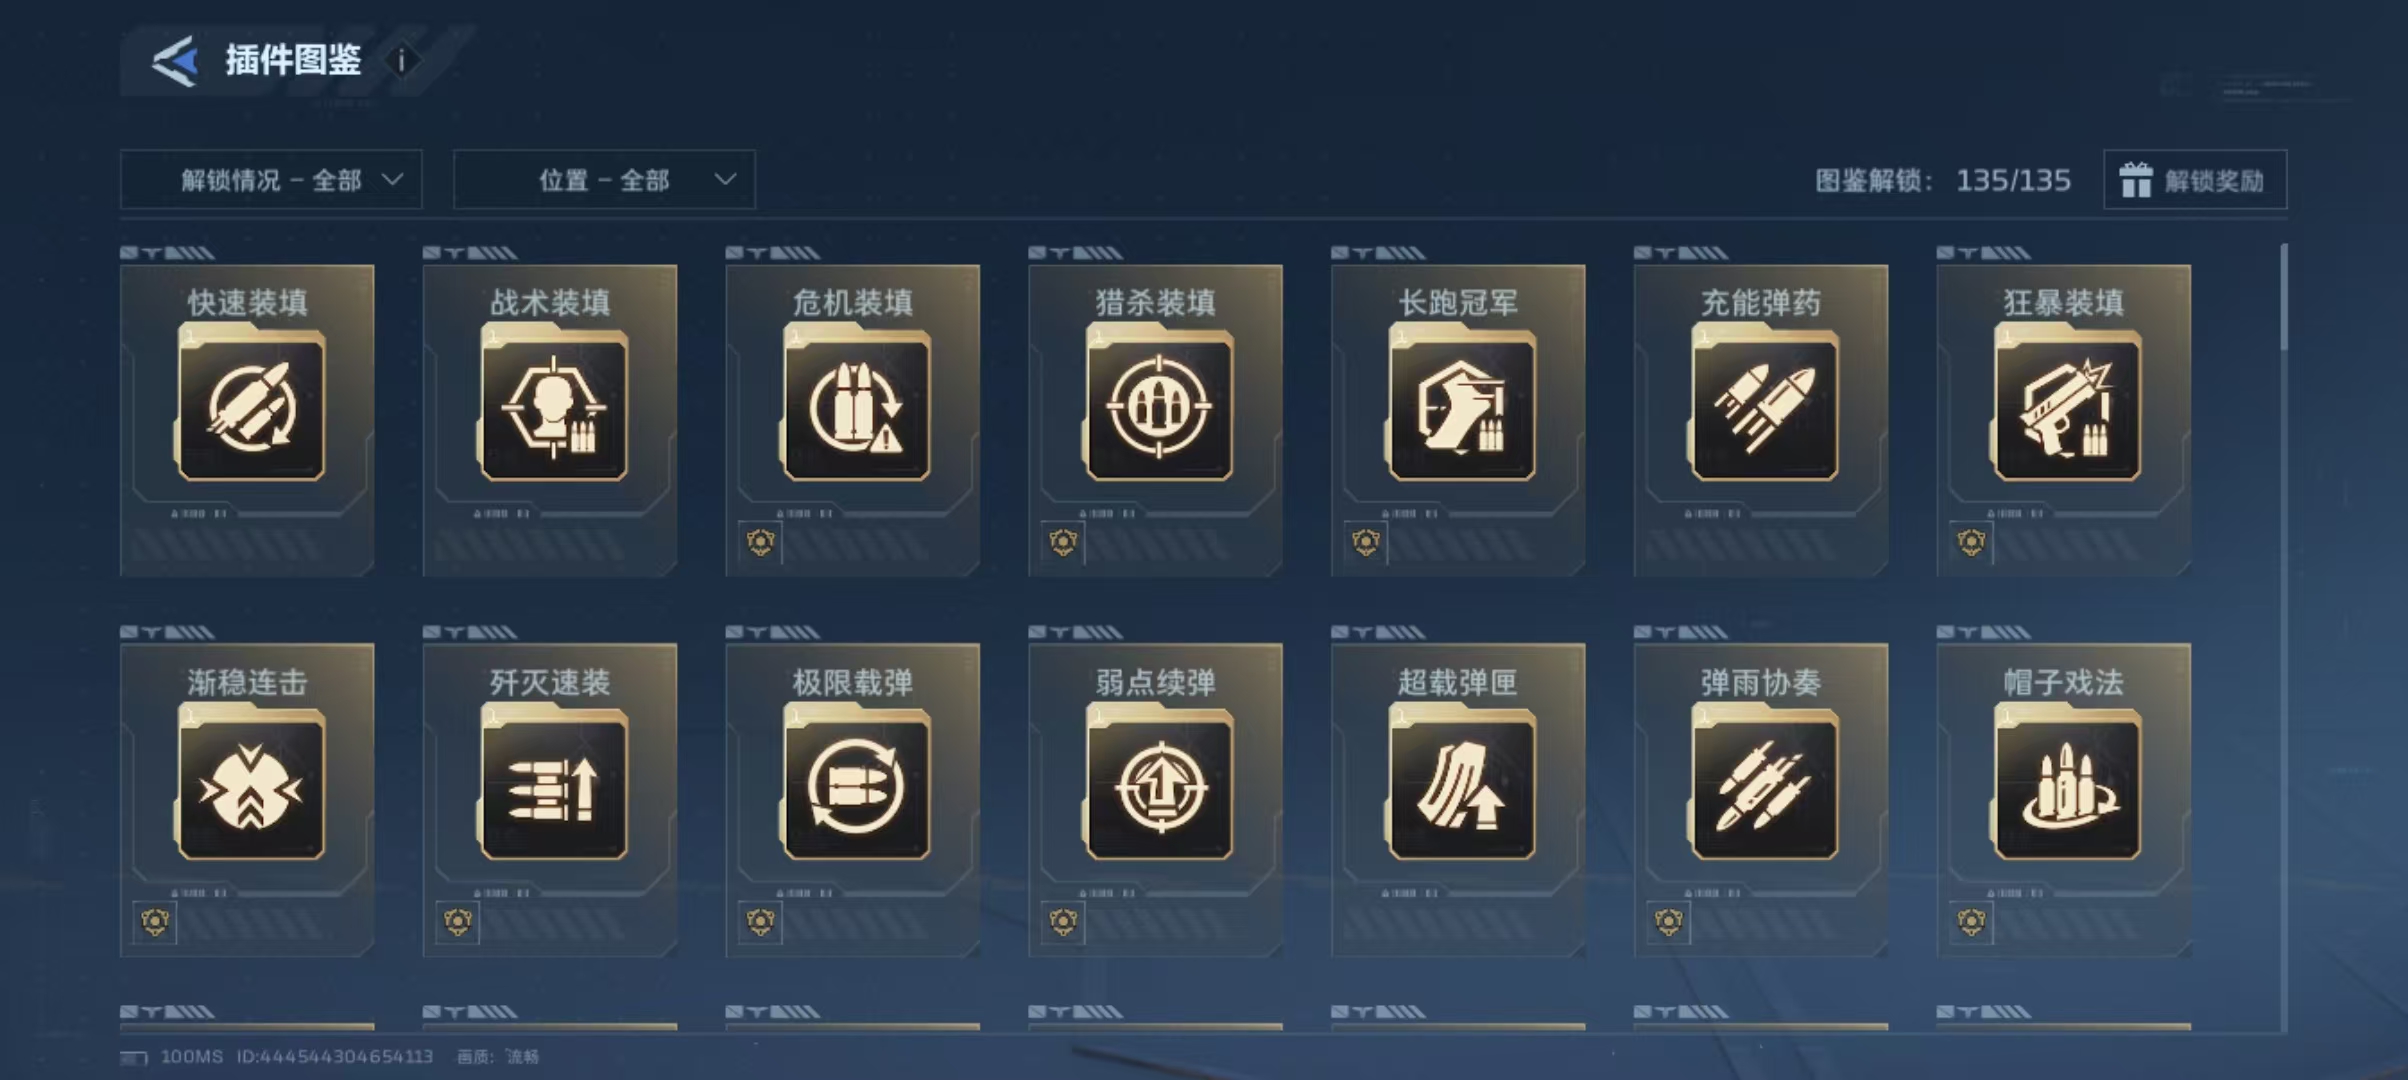Click the back arrow beside 插件图鉴
The width and height of the screenshot is (2408, 1080).
pos(174,61)
